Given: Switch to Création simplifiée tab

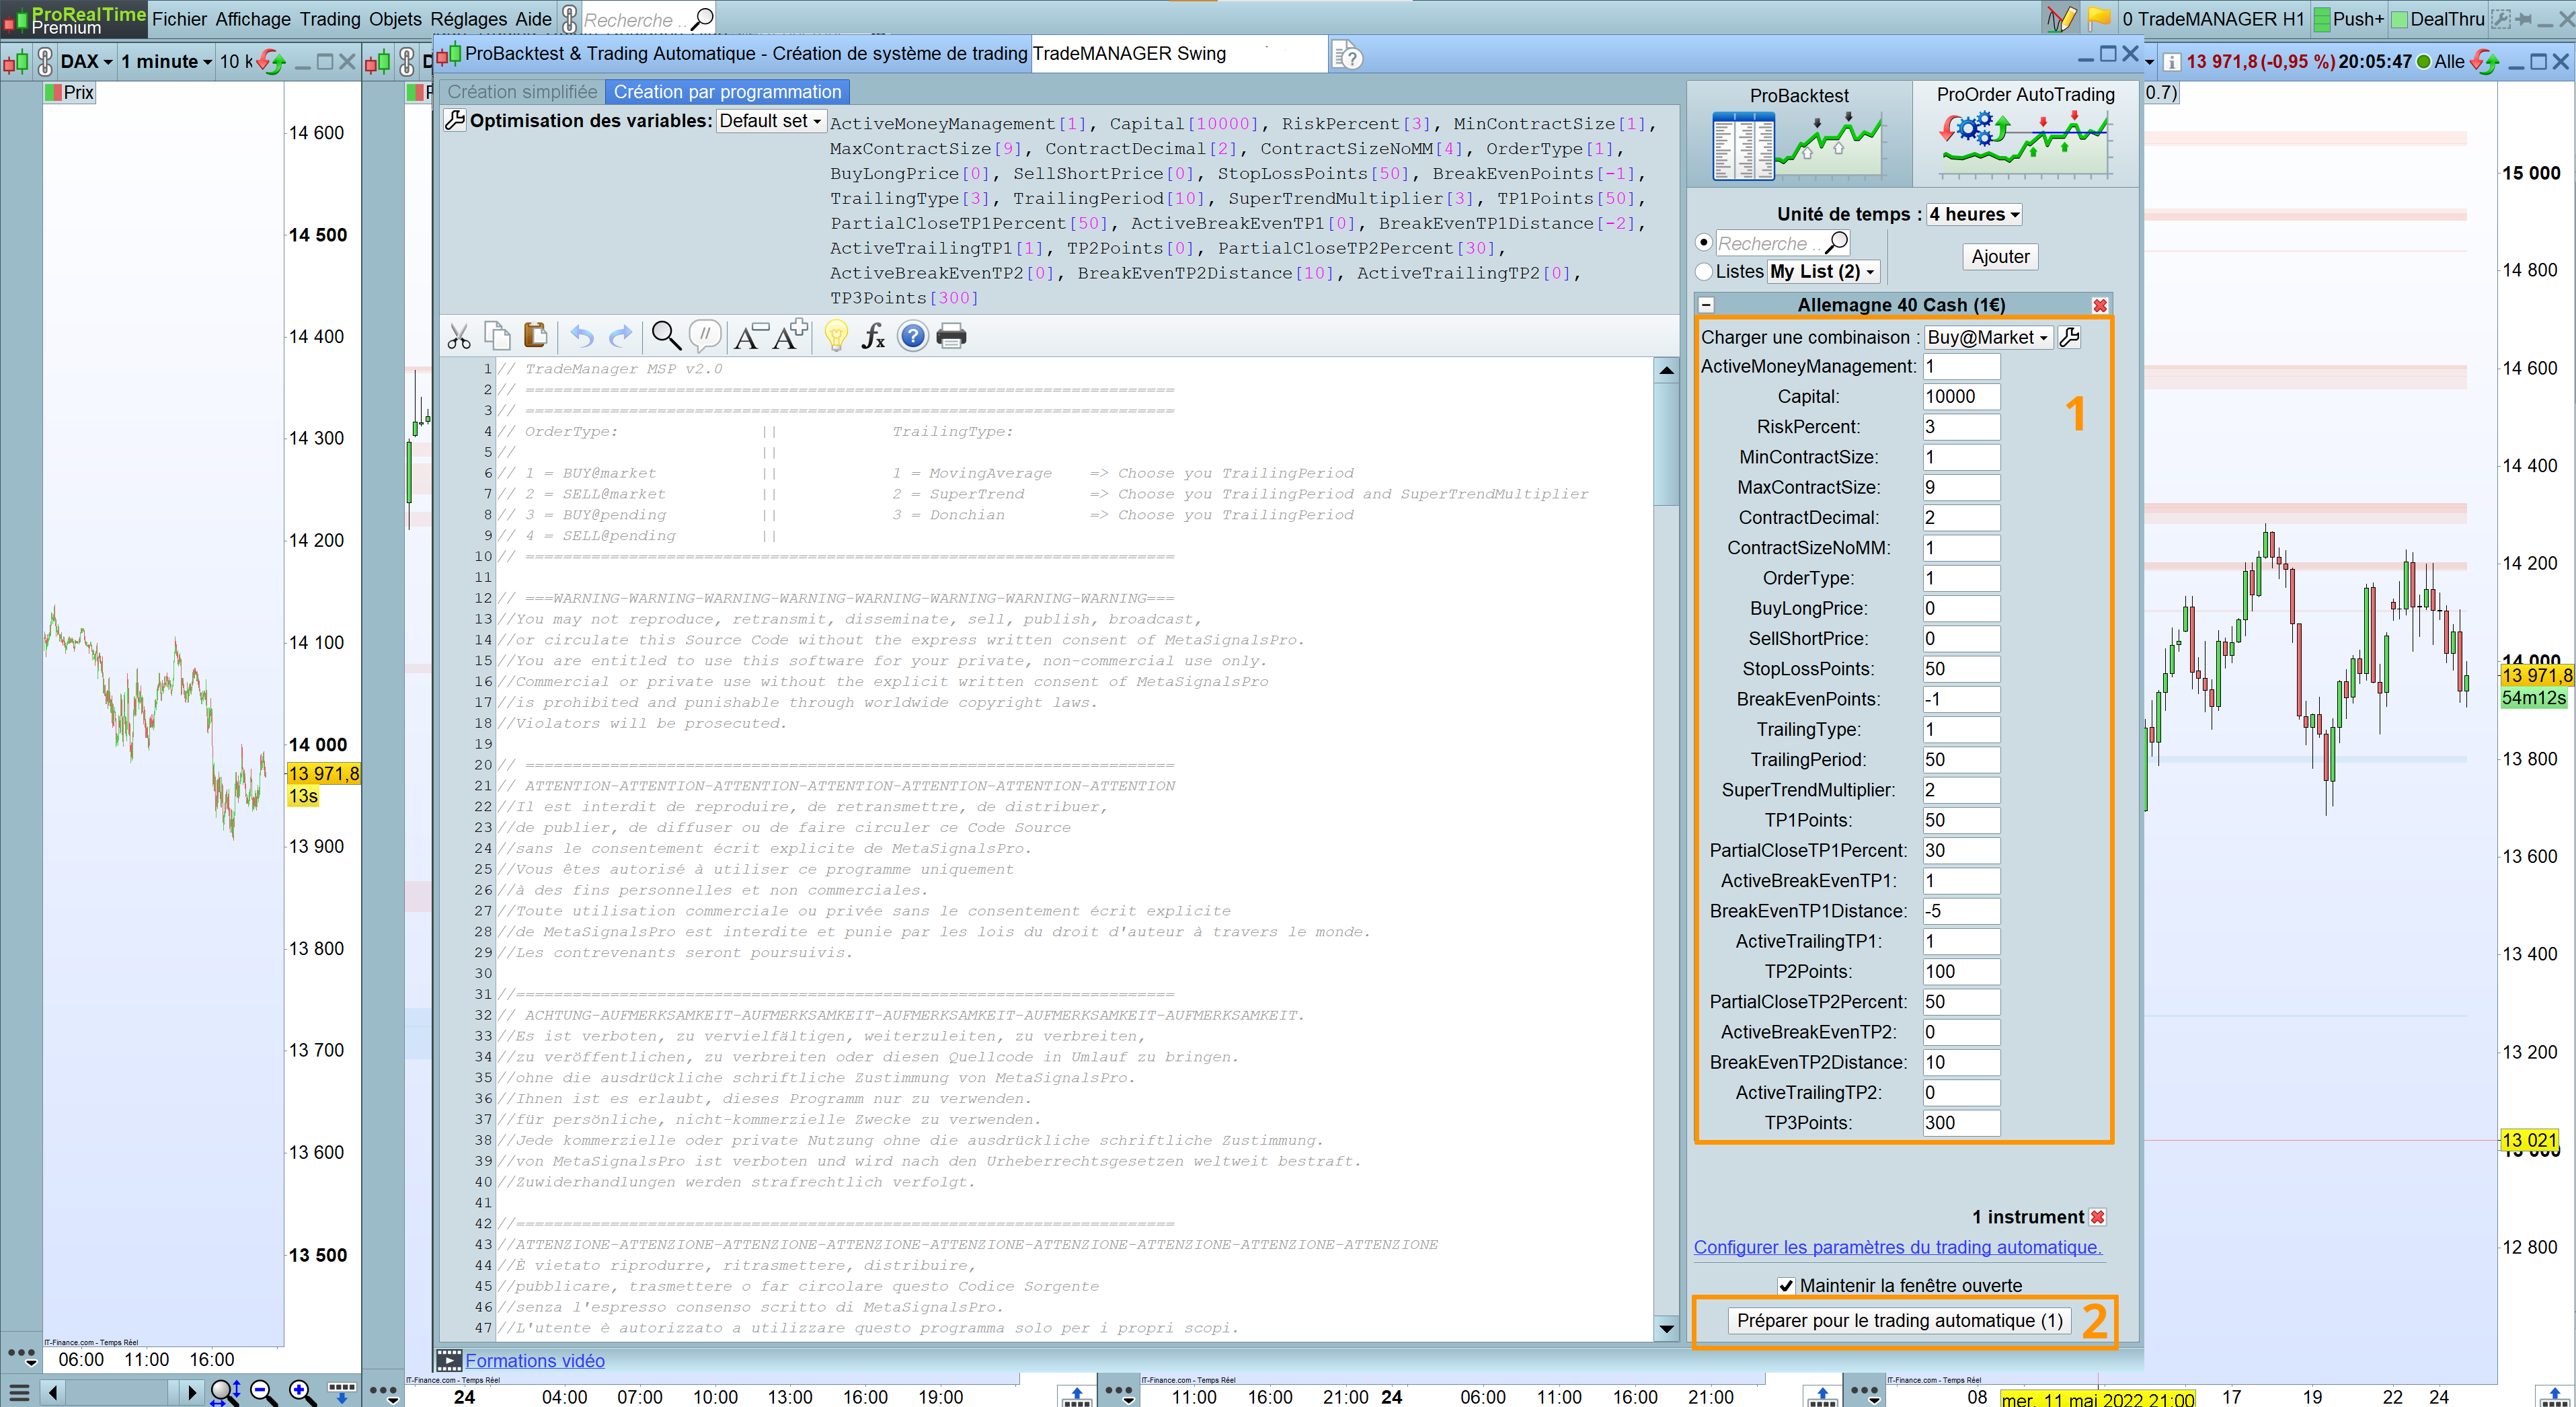Looking at the screenshot, I should (522, 92).
